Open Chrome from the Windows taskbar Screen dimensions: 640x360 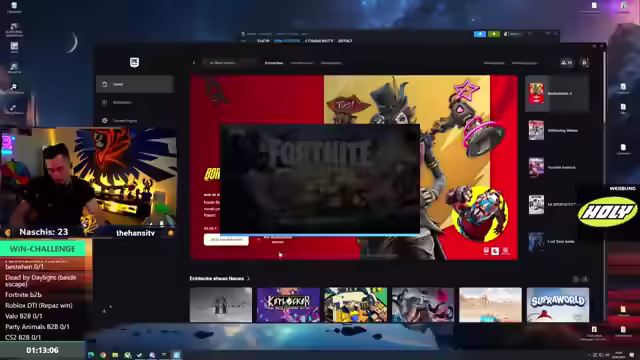point(103,355)
